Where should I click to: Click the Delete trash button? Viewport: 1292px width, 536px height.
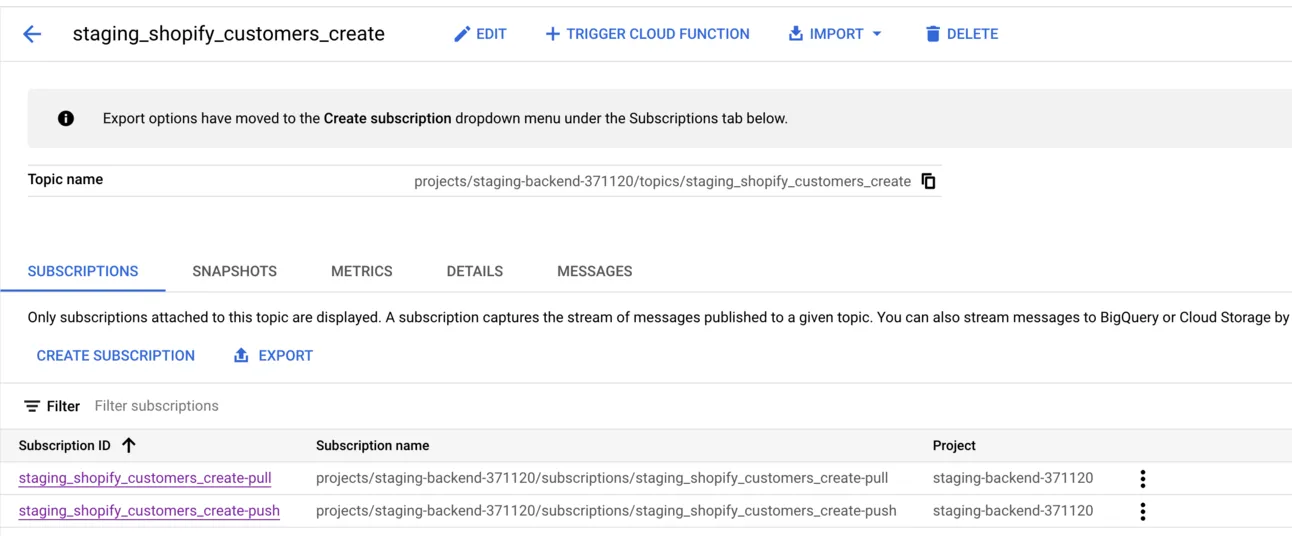pyautogui.click(x=961, y=34)
